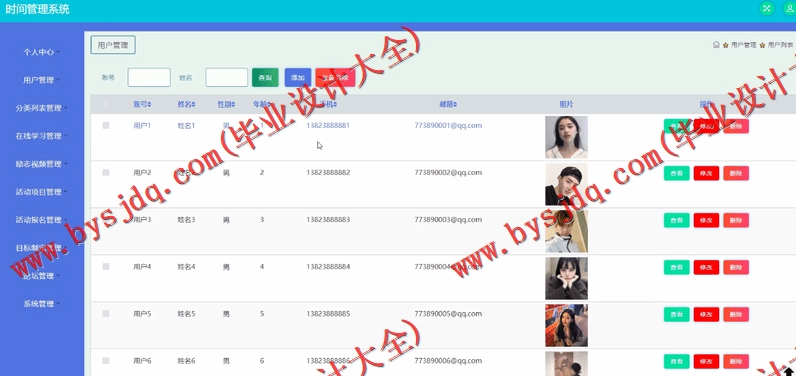Click 查看 button for 用户5

click(x=676, y=315)
